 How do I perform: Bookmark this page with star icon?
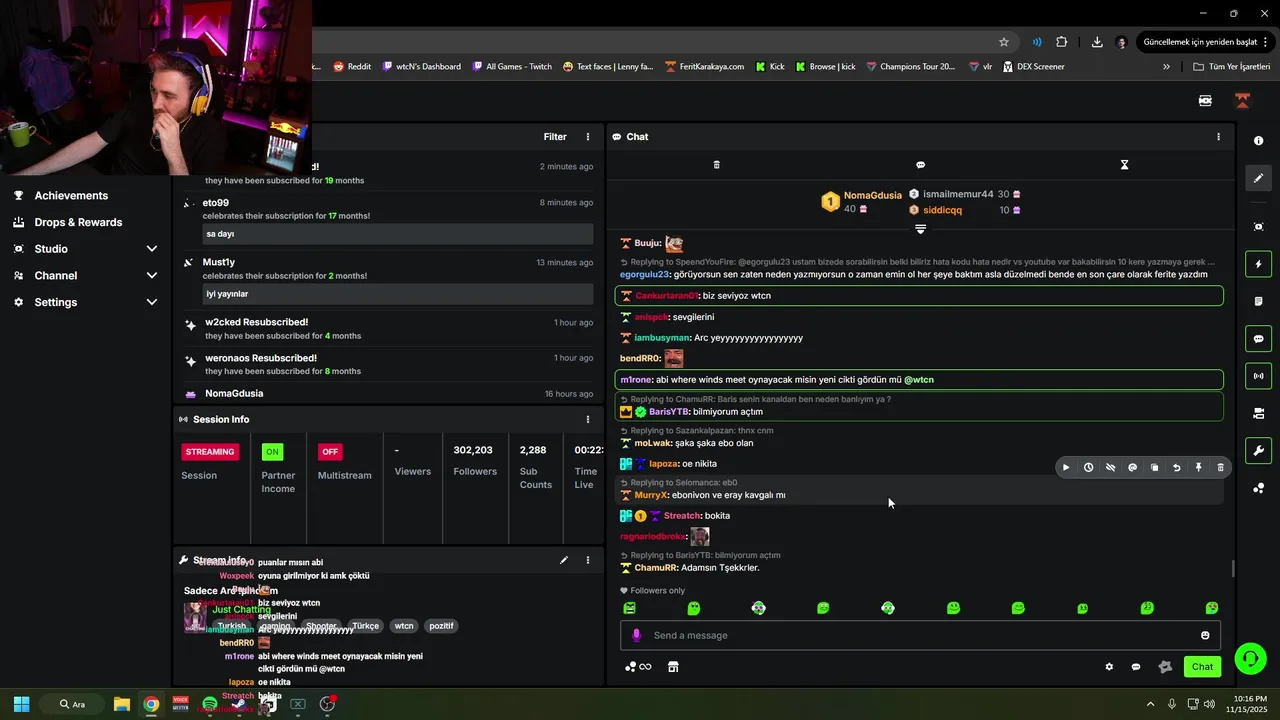pos(1004,42)
